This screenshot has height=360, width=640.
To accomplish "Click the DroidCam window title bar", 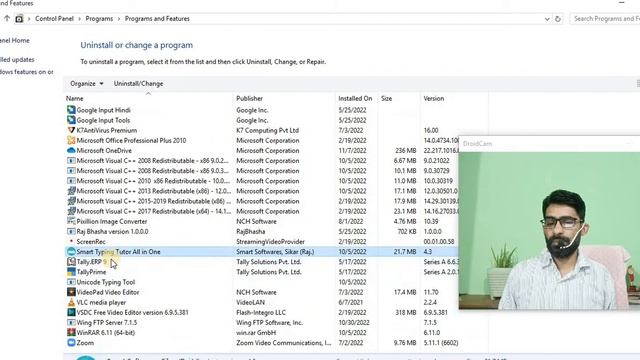I will [x=549, y=144].
